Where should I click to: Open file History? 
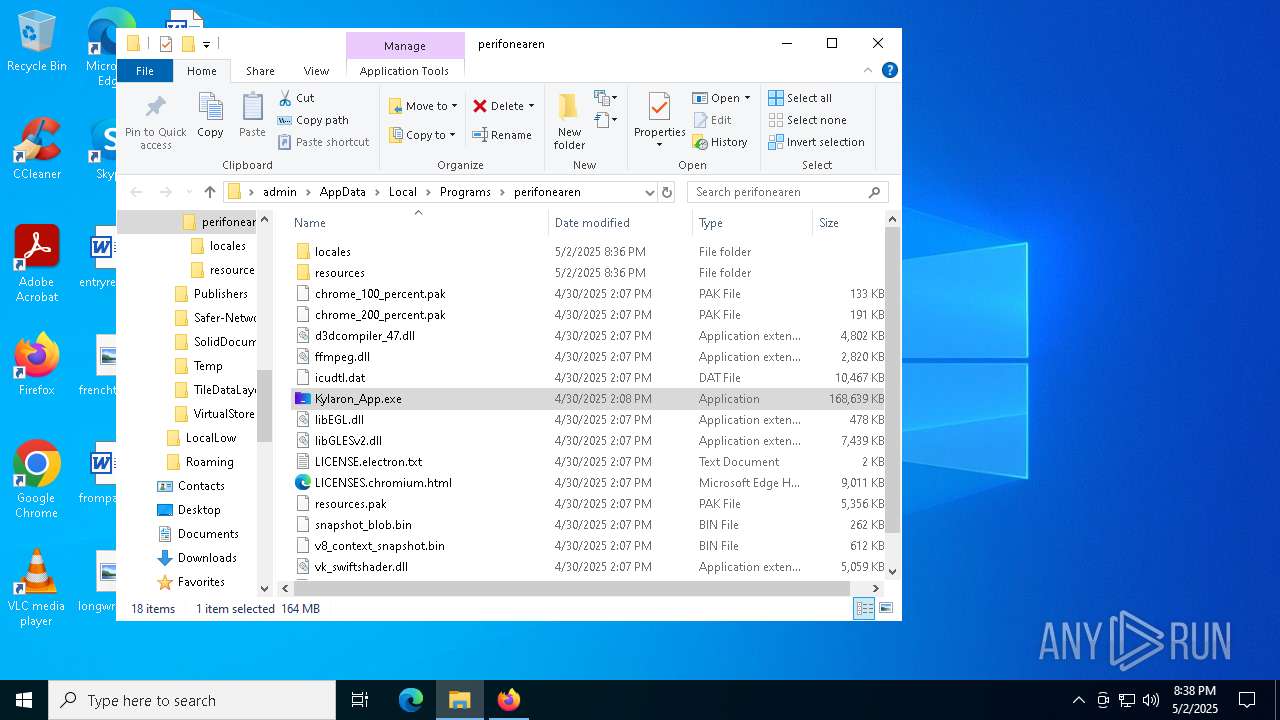[720, 142]
